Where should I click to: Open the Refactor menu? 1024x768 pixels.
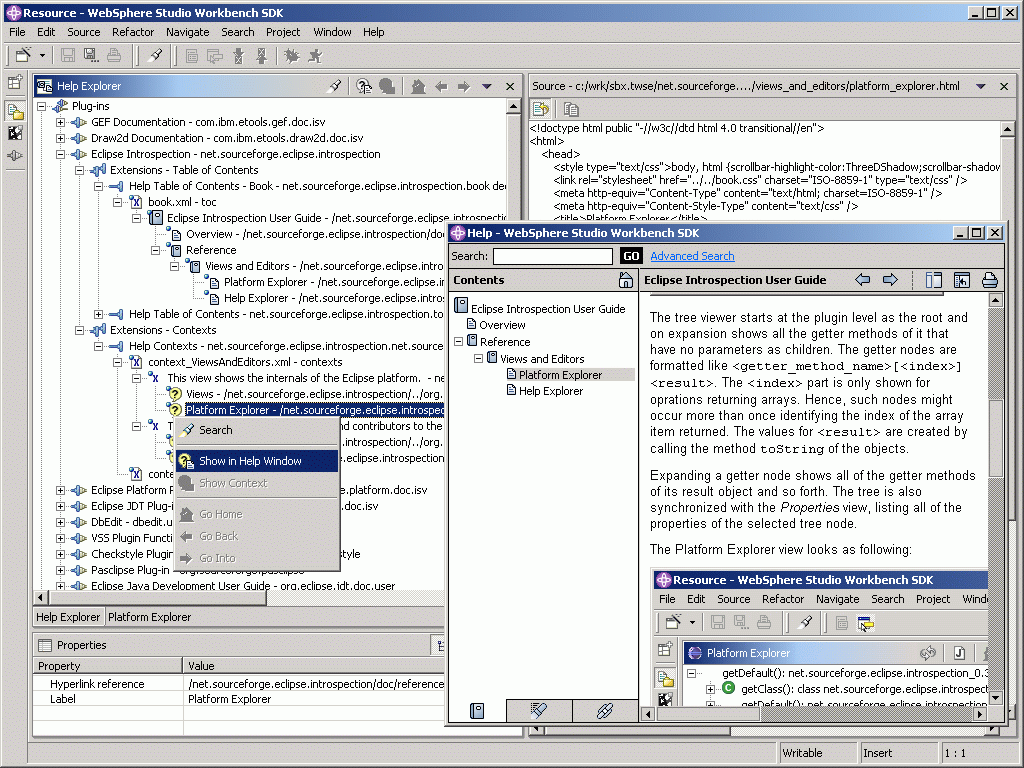click(133, 32)
